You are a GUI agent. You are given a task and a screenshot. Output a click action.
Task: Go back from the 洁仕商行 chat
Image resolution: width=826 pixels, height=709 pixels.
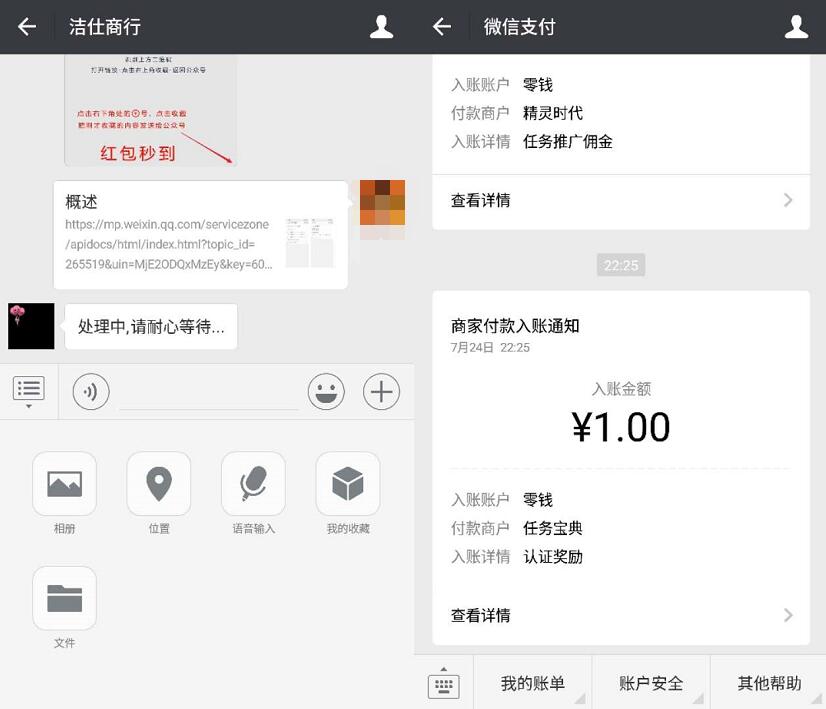[x=27, y=26]
